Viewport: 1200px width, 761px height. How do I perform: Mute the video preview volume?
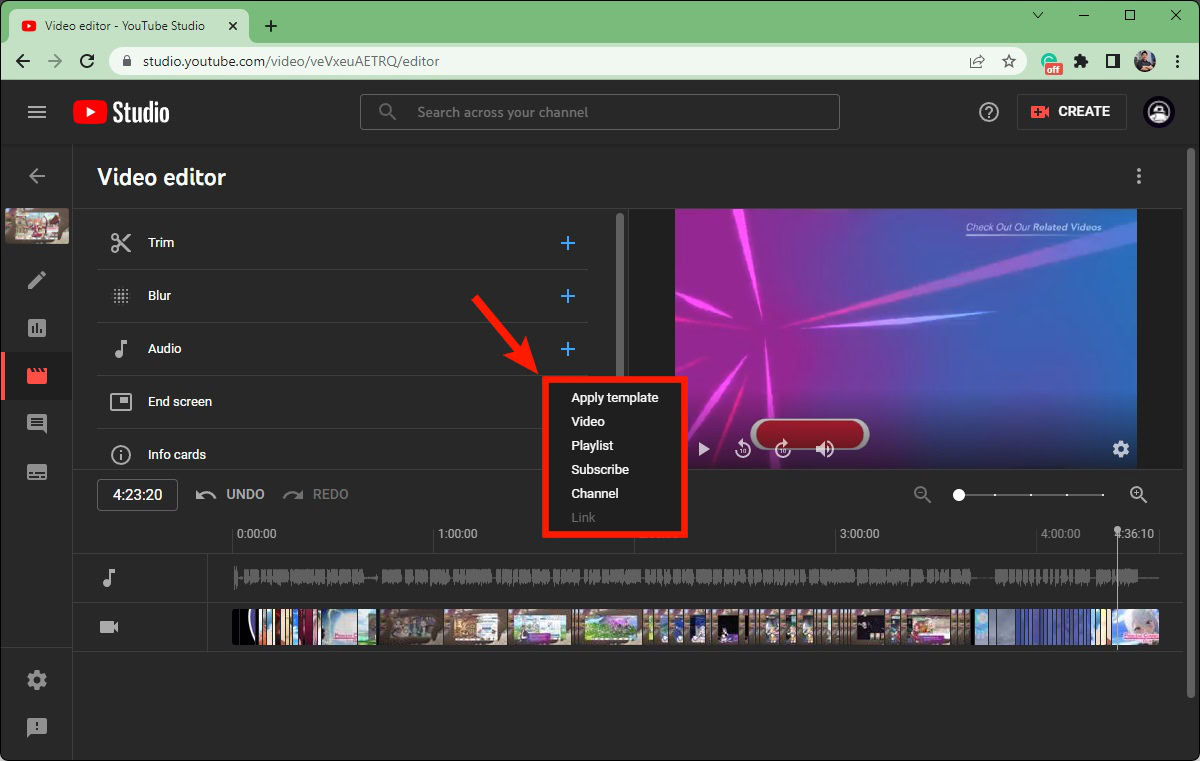click(825, 450)
